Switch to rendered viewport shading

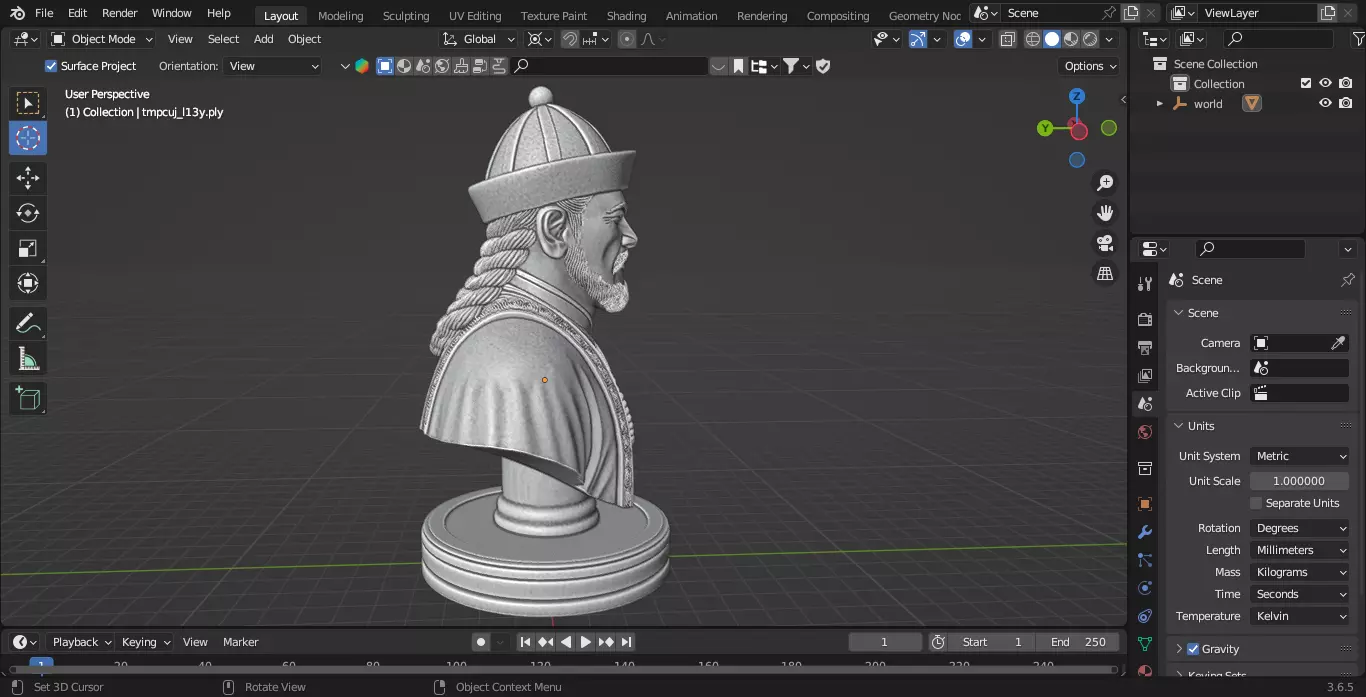1090,39
